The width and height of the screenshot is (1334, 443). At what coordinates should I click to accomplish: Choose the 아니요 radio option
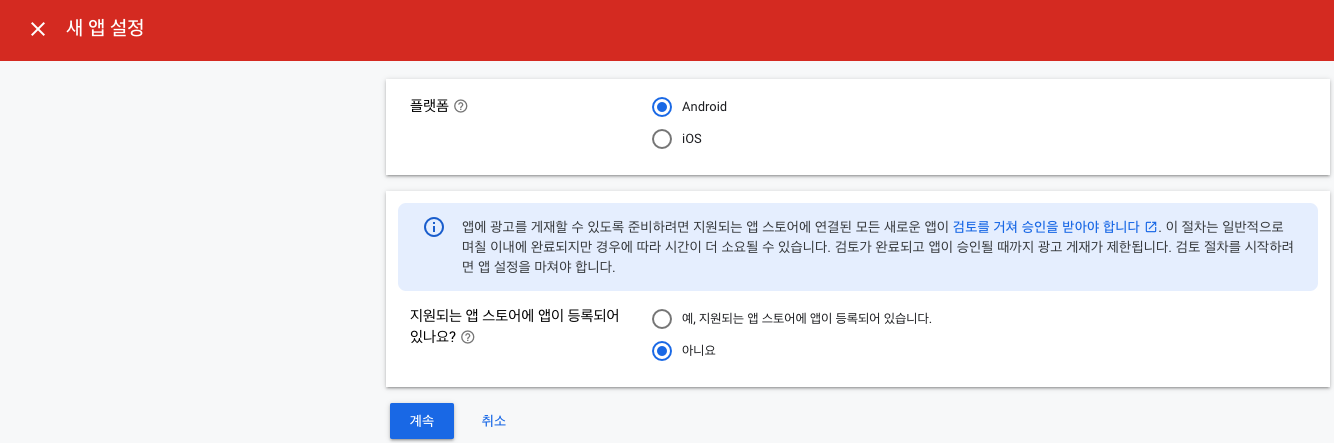click(661, 351)
